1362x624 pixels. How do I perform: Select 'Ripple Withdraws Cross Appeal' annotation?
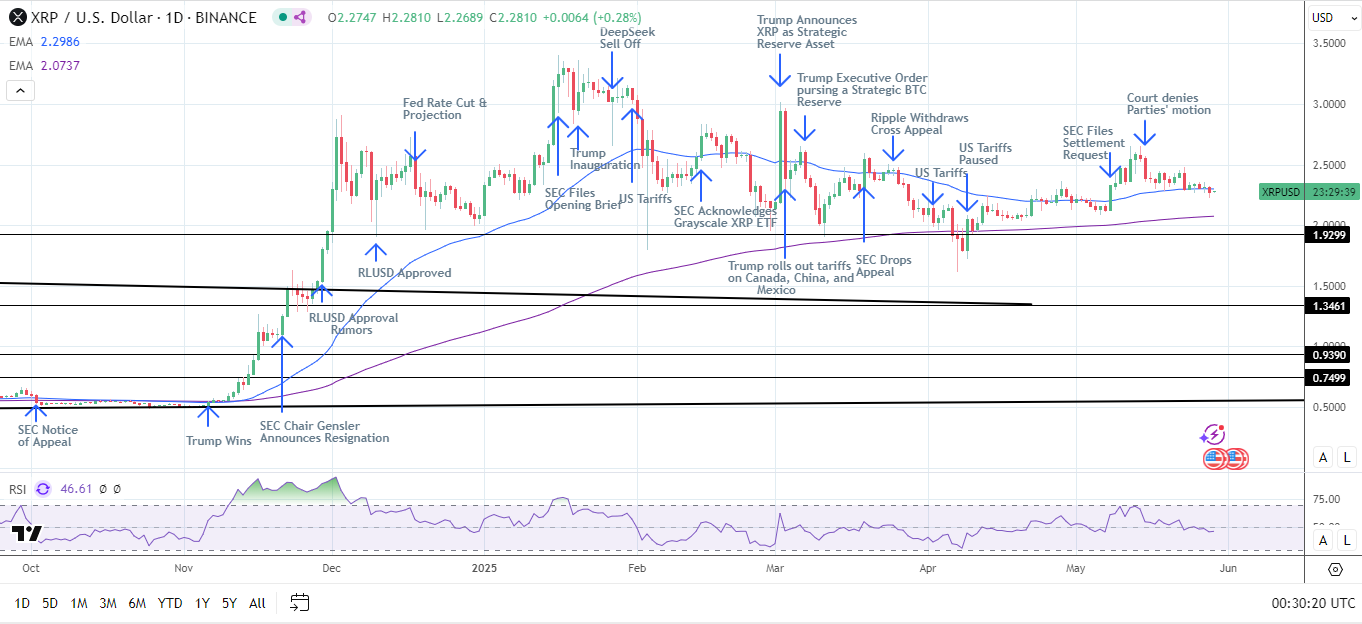[x=919, y=124]
